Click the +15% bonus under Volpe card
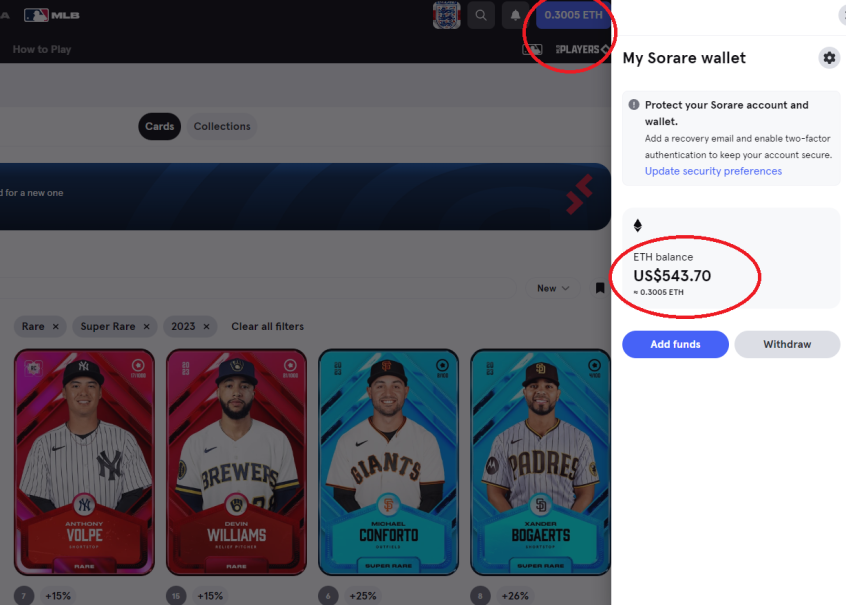Screen dimensions: 846x605 [x=58, y=596]
